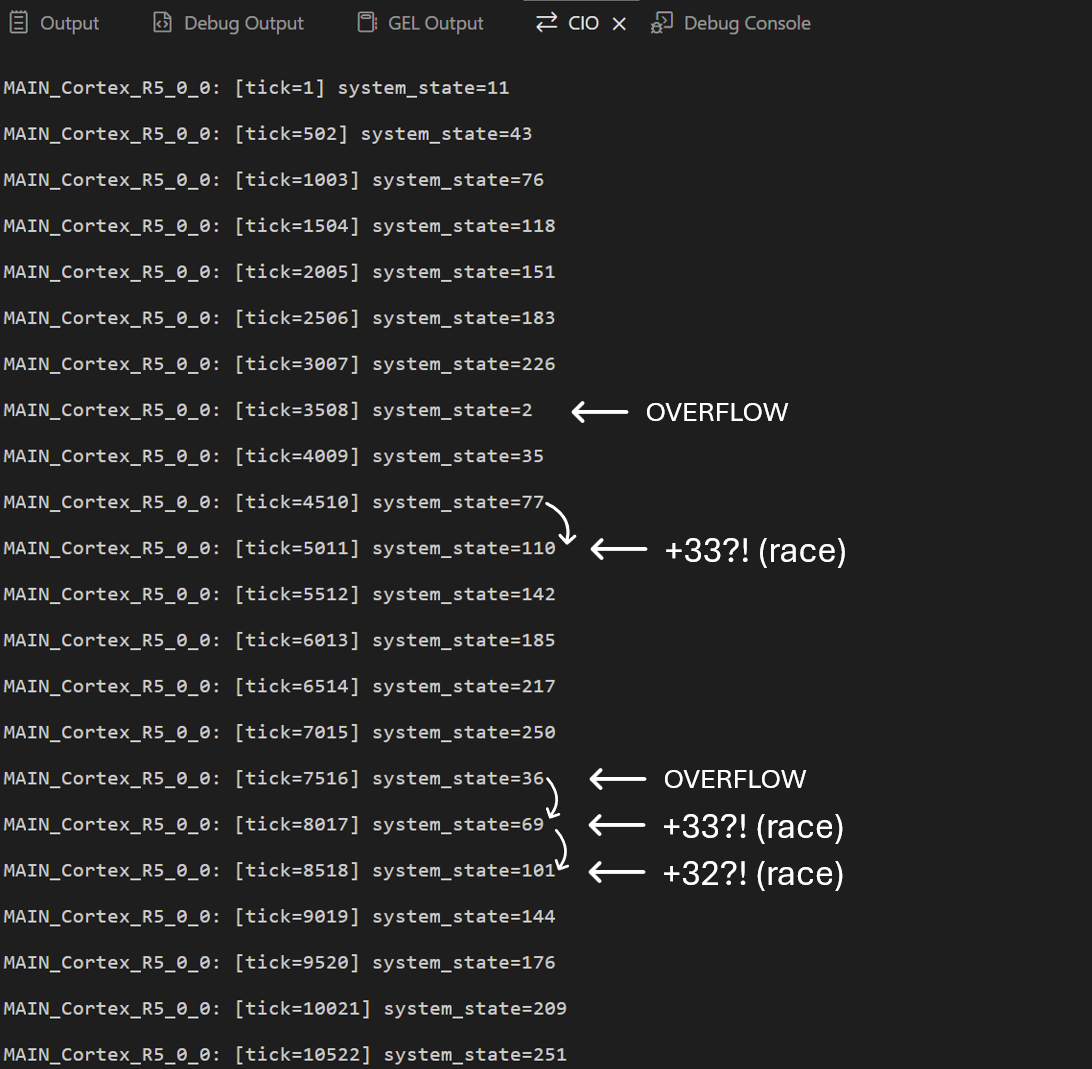Viewport: 1092px width, 1069px height.
Task: Click the last log line, tick=10522
Action: [285, 1054]
